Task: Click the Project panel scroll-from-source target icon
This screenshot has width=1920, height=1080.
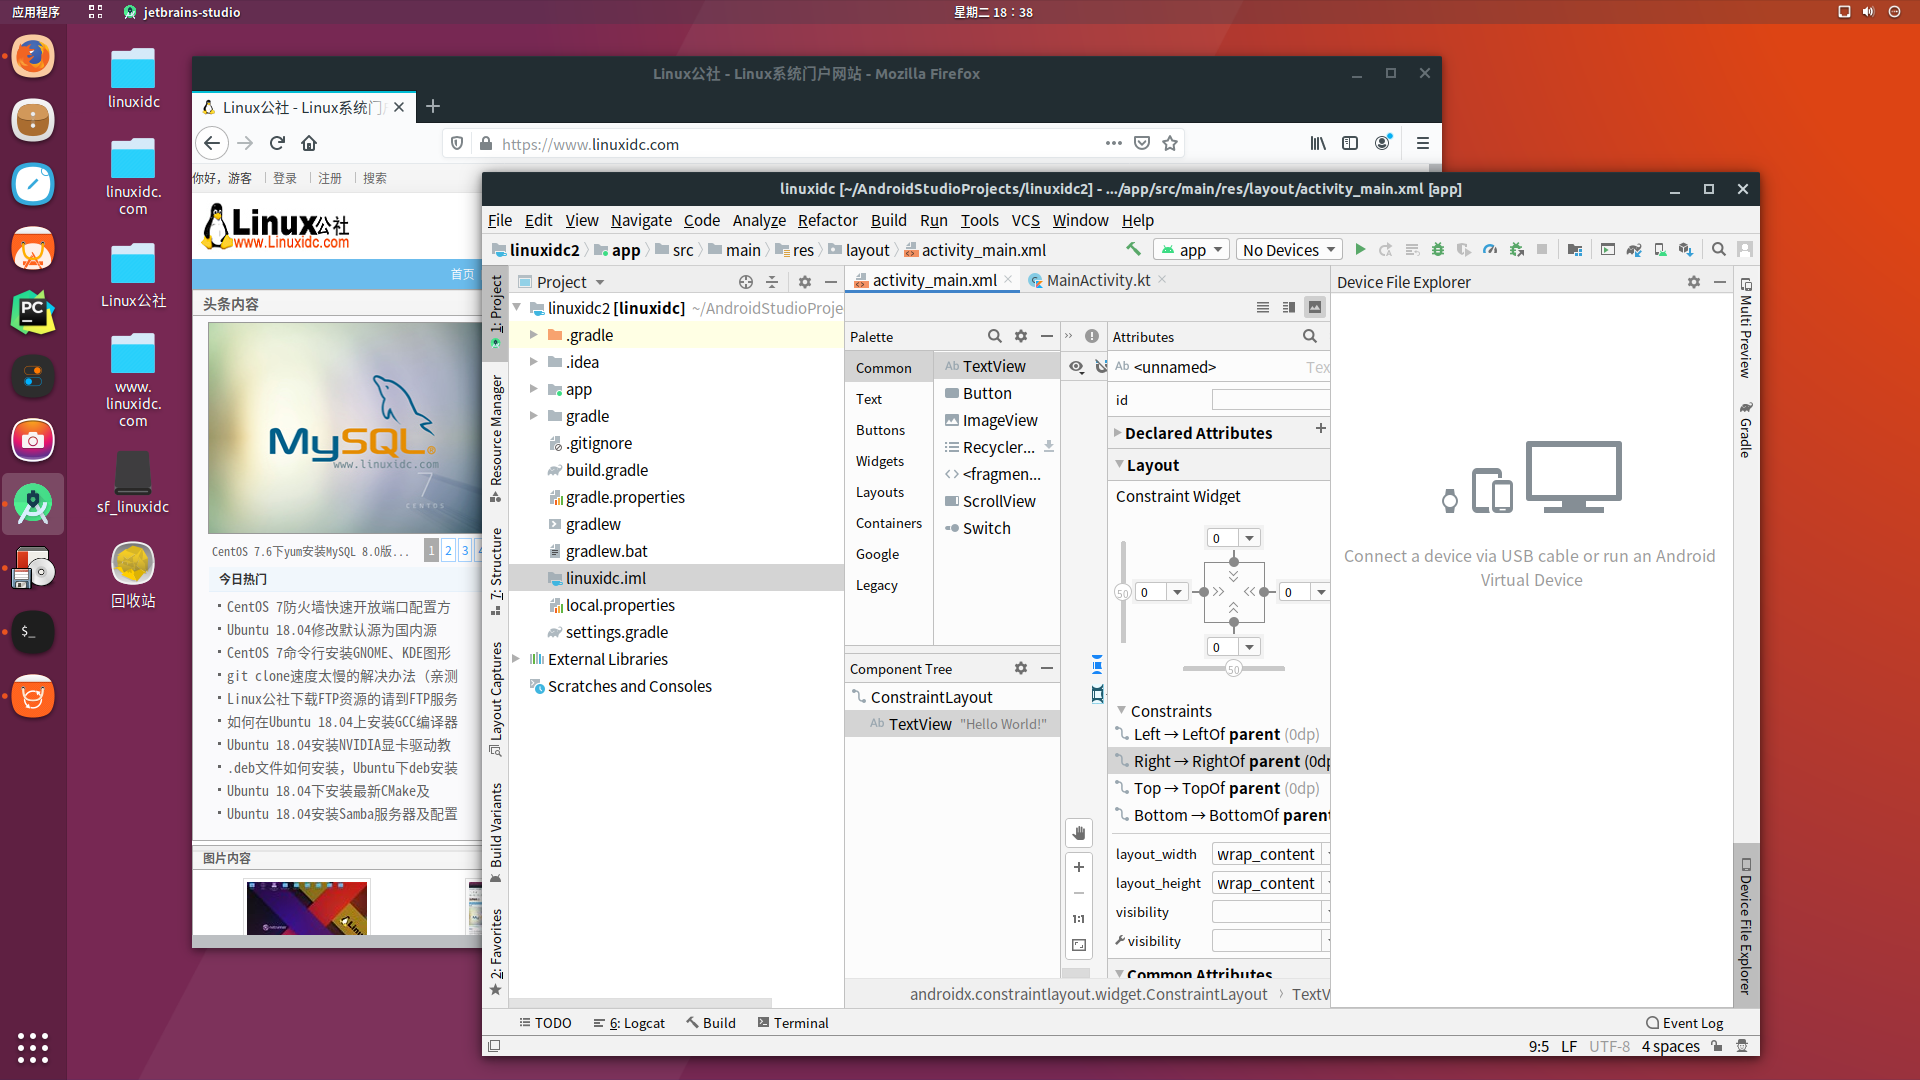Action: click(x=746, y=282)
